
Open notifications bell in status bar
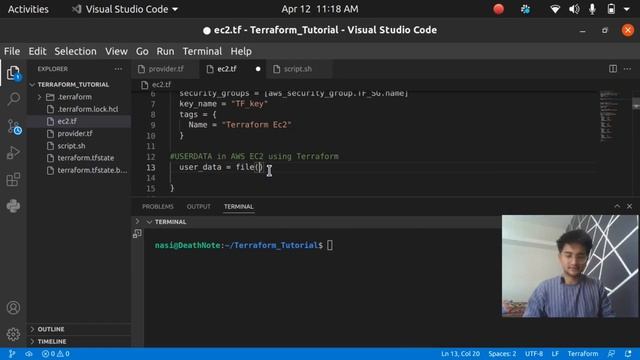(628, 354)
